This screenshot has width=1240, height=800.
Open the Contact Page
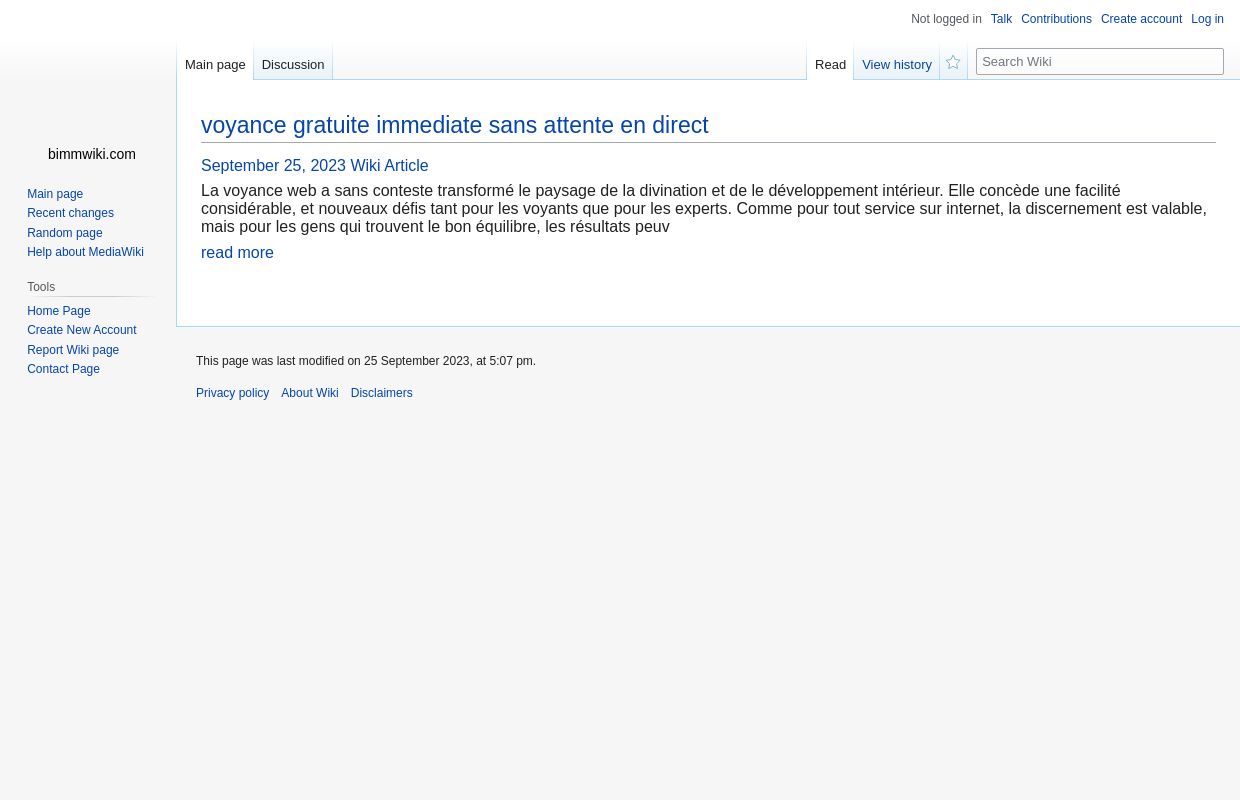pyautogui.click(x=63, y=369)
